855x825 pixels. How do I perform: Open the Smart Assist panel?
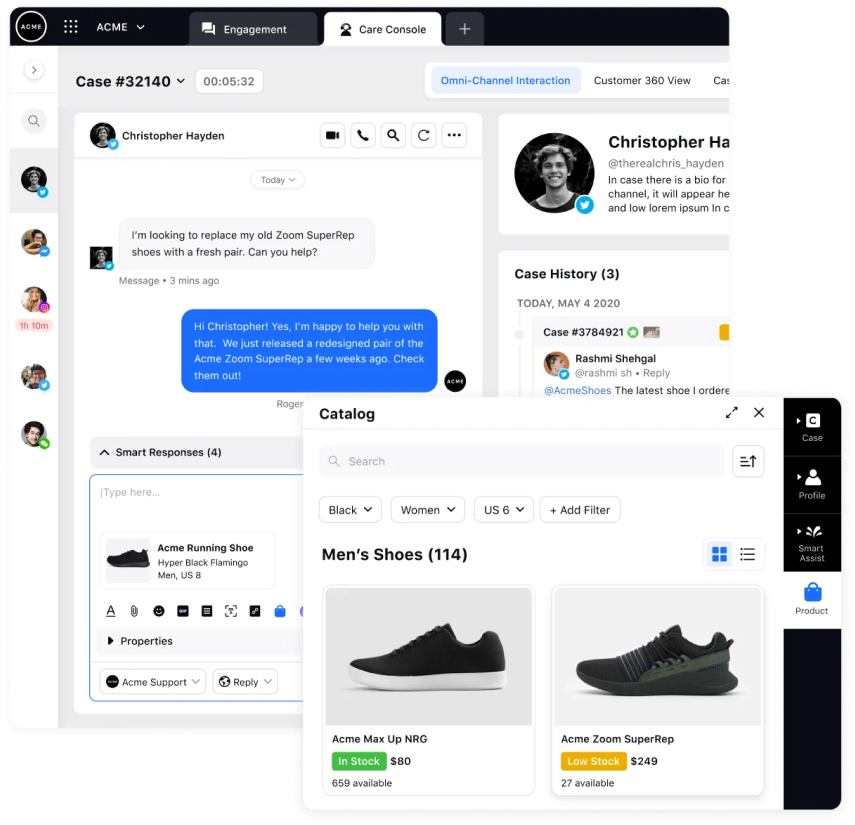[812, 543]
